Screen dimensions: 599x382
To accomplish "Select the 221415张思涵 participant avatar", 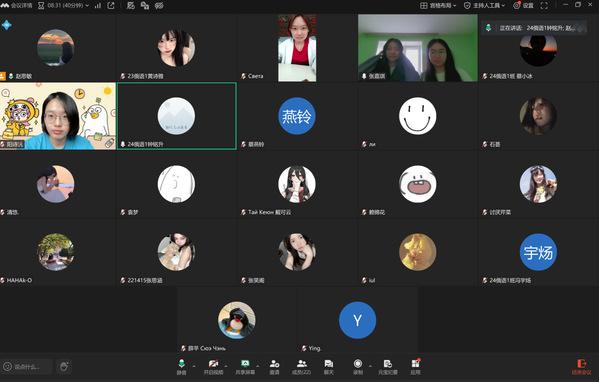I will [x=176, y=252].
